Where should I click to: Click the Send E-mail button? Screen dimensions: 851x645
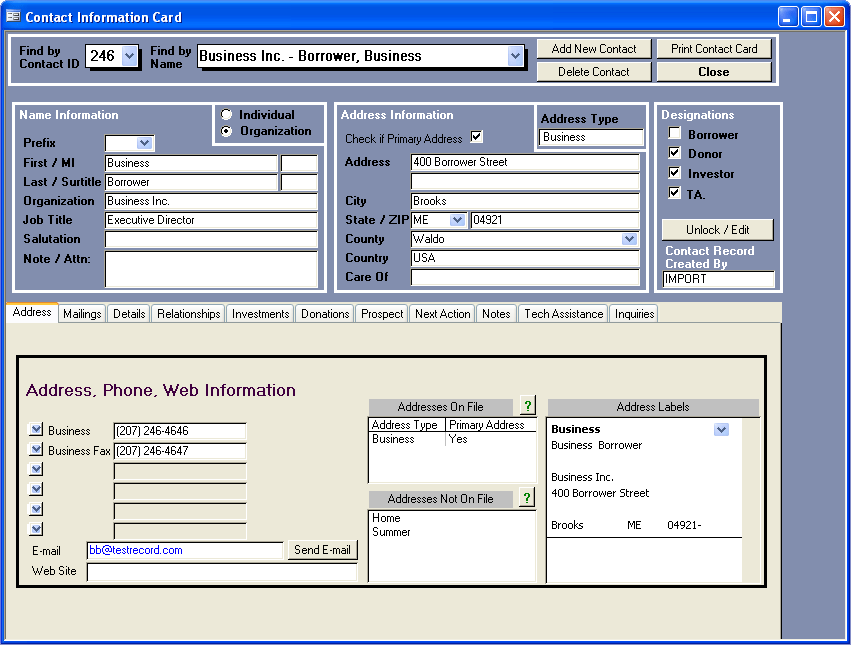(x=322, y=550)
